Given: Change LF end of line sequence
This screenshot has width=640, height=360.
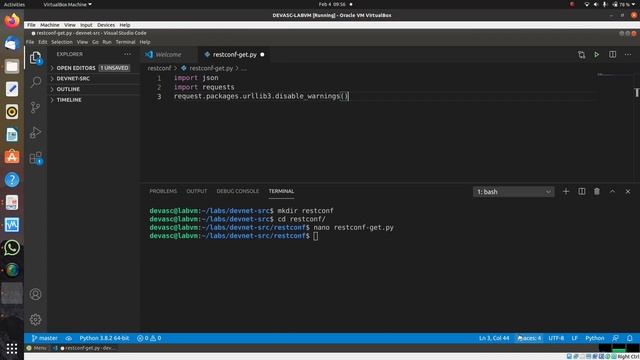Looking at the screenshot, I should (574, 338).
